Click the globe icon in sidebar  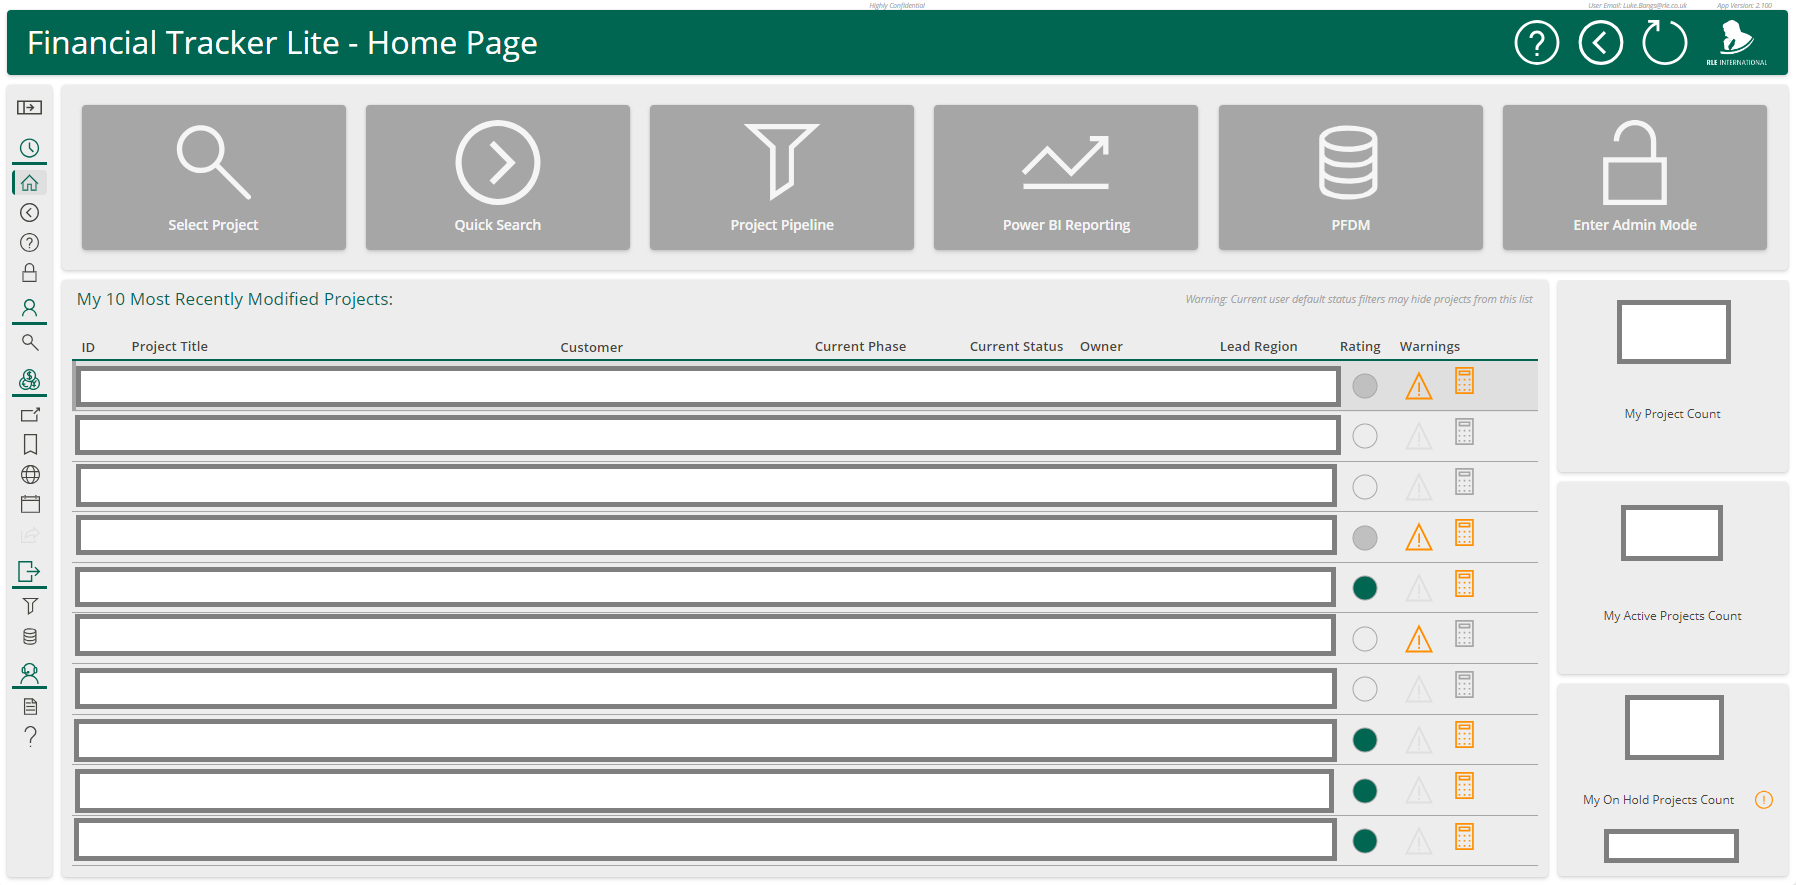click(x=30, y=474)
